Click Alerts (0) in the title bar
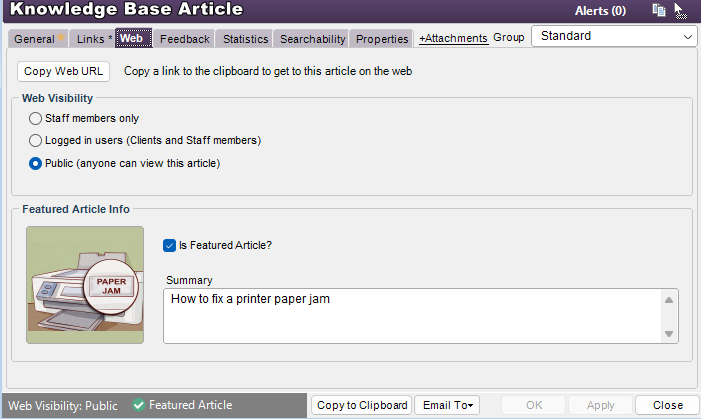 tap(600, 11)
